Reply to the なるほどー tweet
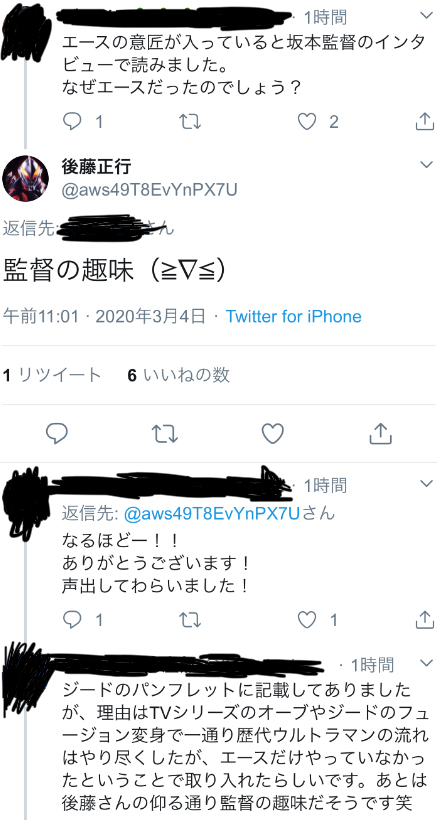Image resolution: width=437 pixels, height=820 pixels. click(x=72, y=620)
